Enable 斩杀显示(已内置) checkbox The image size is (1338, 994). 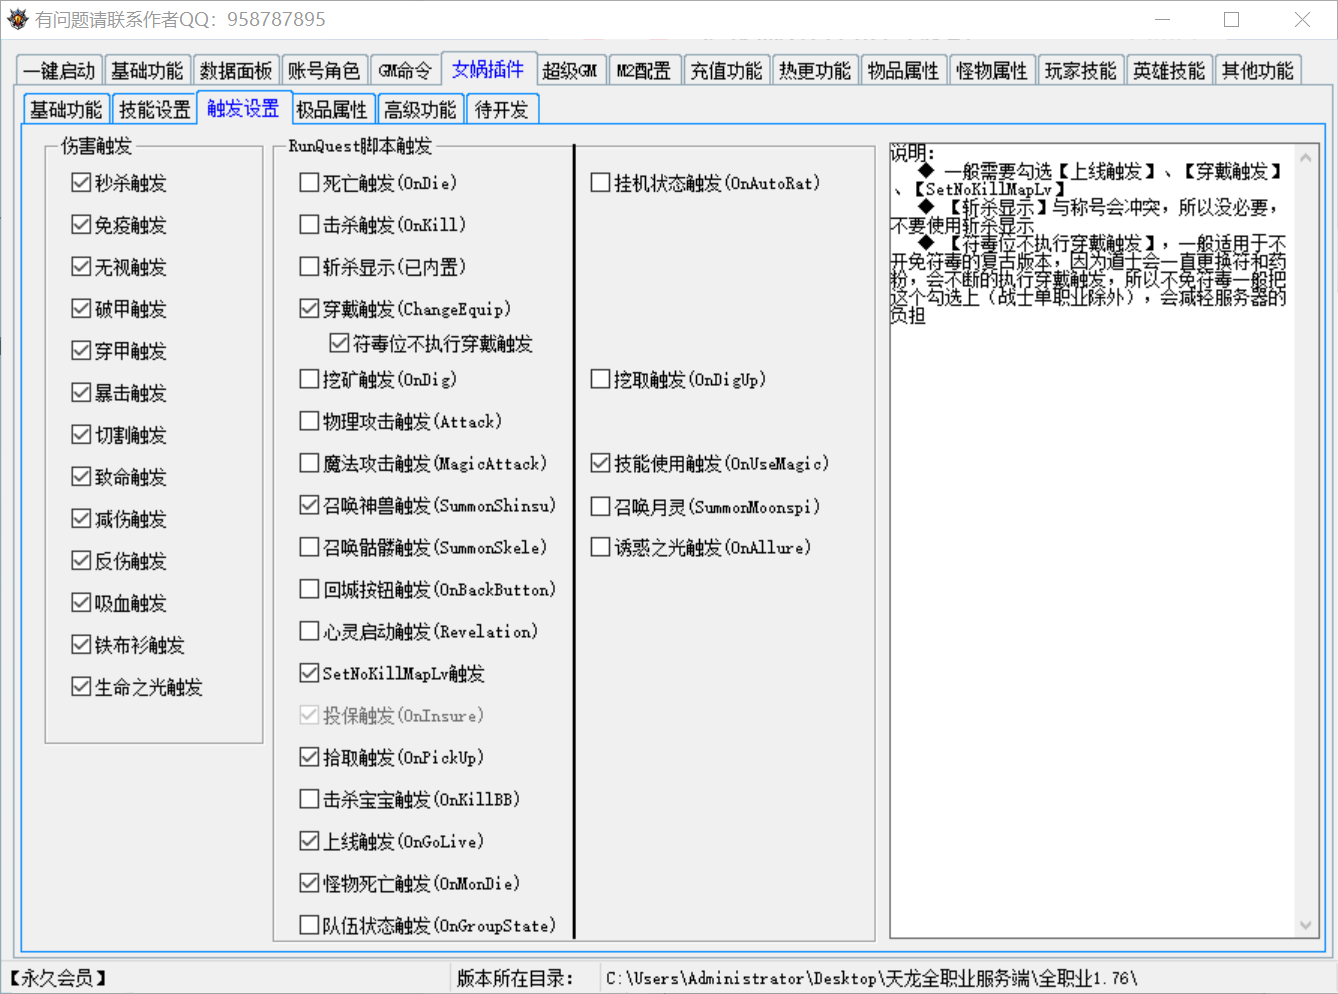coord(383,267)
